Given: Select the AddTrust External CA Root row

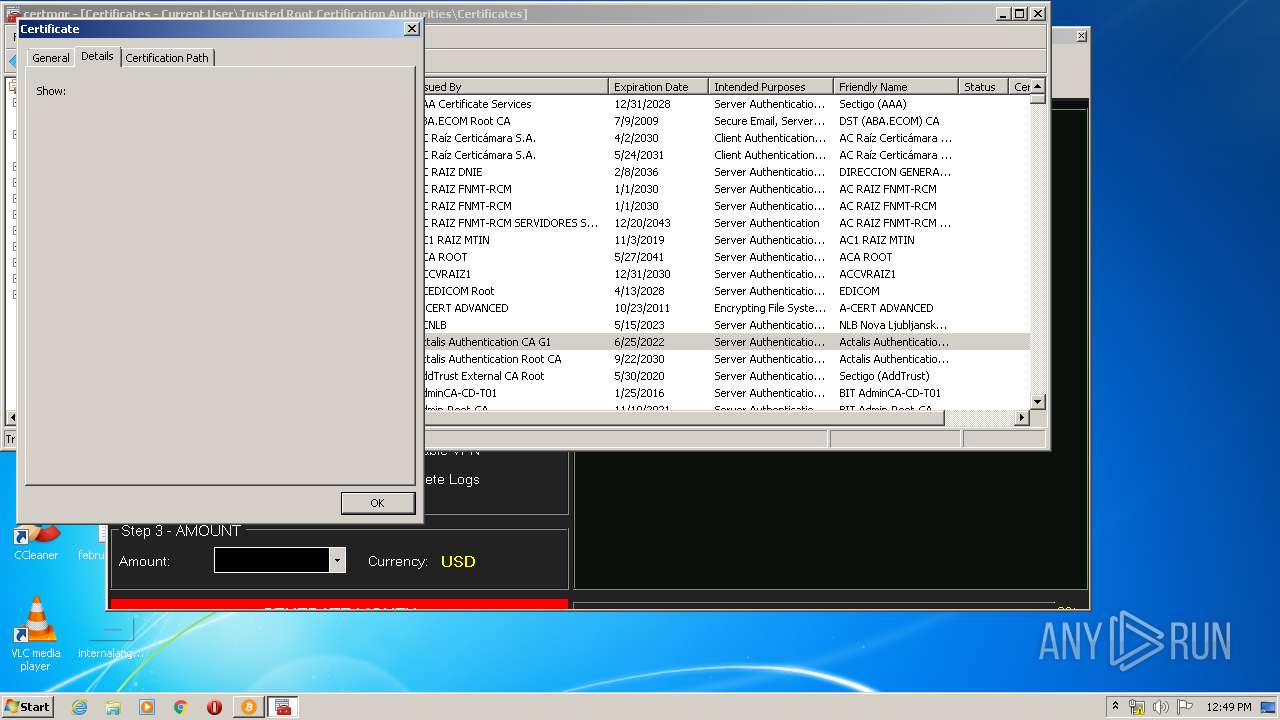Looking at the screenshot, I should pos(725,376).
